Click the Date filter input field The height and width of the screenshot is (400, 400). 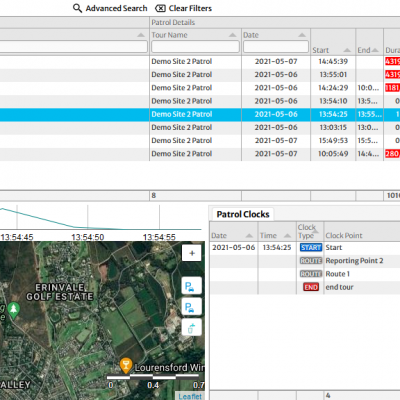click(x=276, y=46)
